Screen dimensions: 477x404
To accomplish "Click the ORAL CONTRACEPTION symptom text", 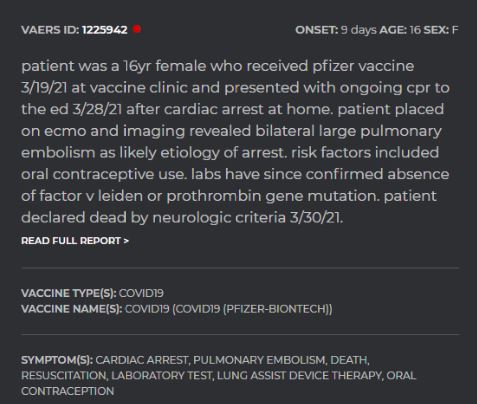I will pos(218,383).
